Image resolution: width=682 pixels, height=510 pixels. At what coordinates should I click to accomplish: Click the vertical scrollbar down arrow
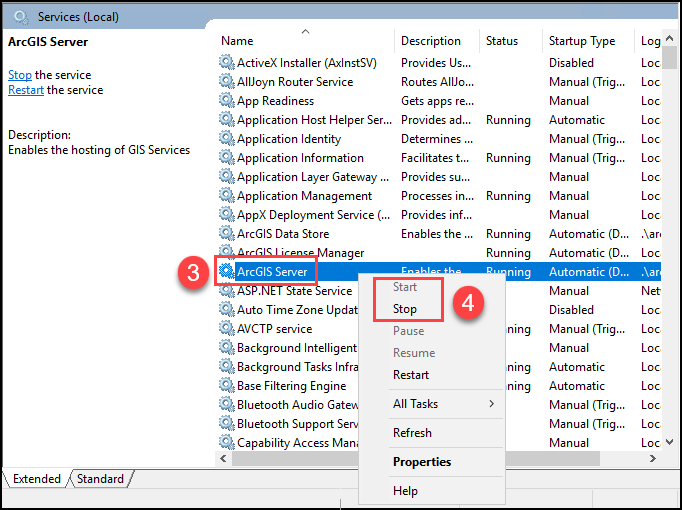tap(670, 442)
